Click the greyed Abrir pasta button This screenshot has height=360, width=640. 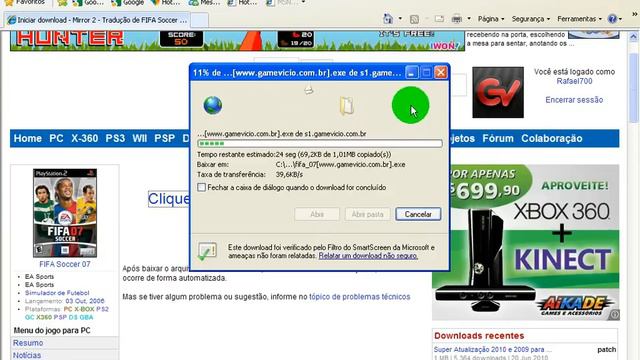point(367,214)
